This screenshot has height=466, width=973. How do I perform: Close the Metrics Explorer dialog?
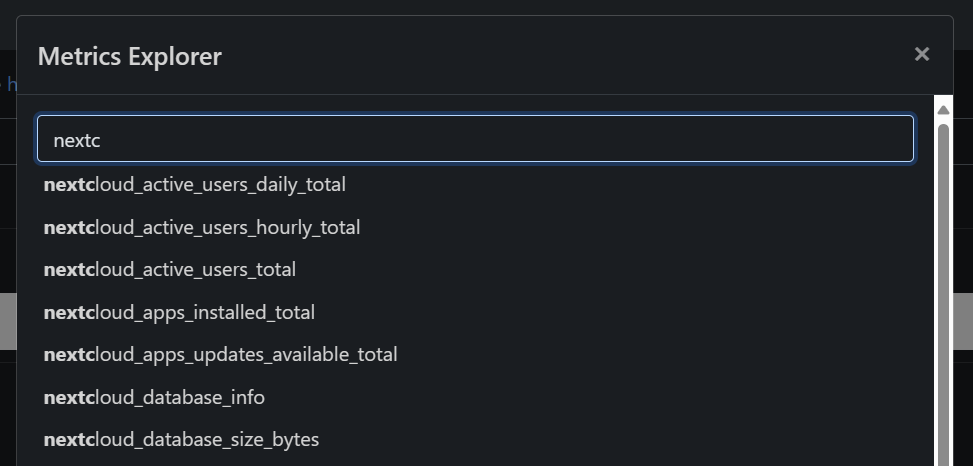(921, 55)
